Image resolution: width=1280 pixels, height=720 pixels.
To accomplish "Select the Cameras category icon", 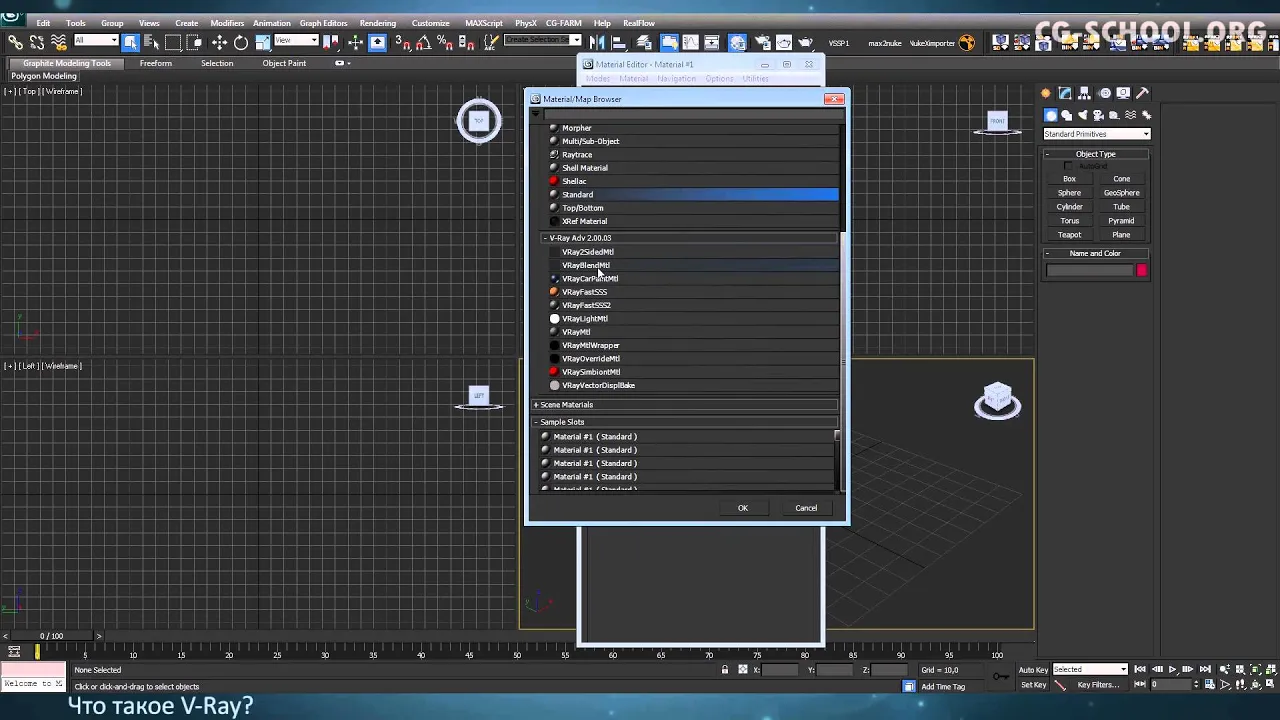I will [1098, 115].
